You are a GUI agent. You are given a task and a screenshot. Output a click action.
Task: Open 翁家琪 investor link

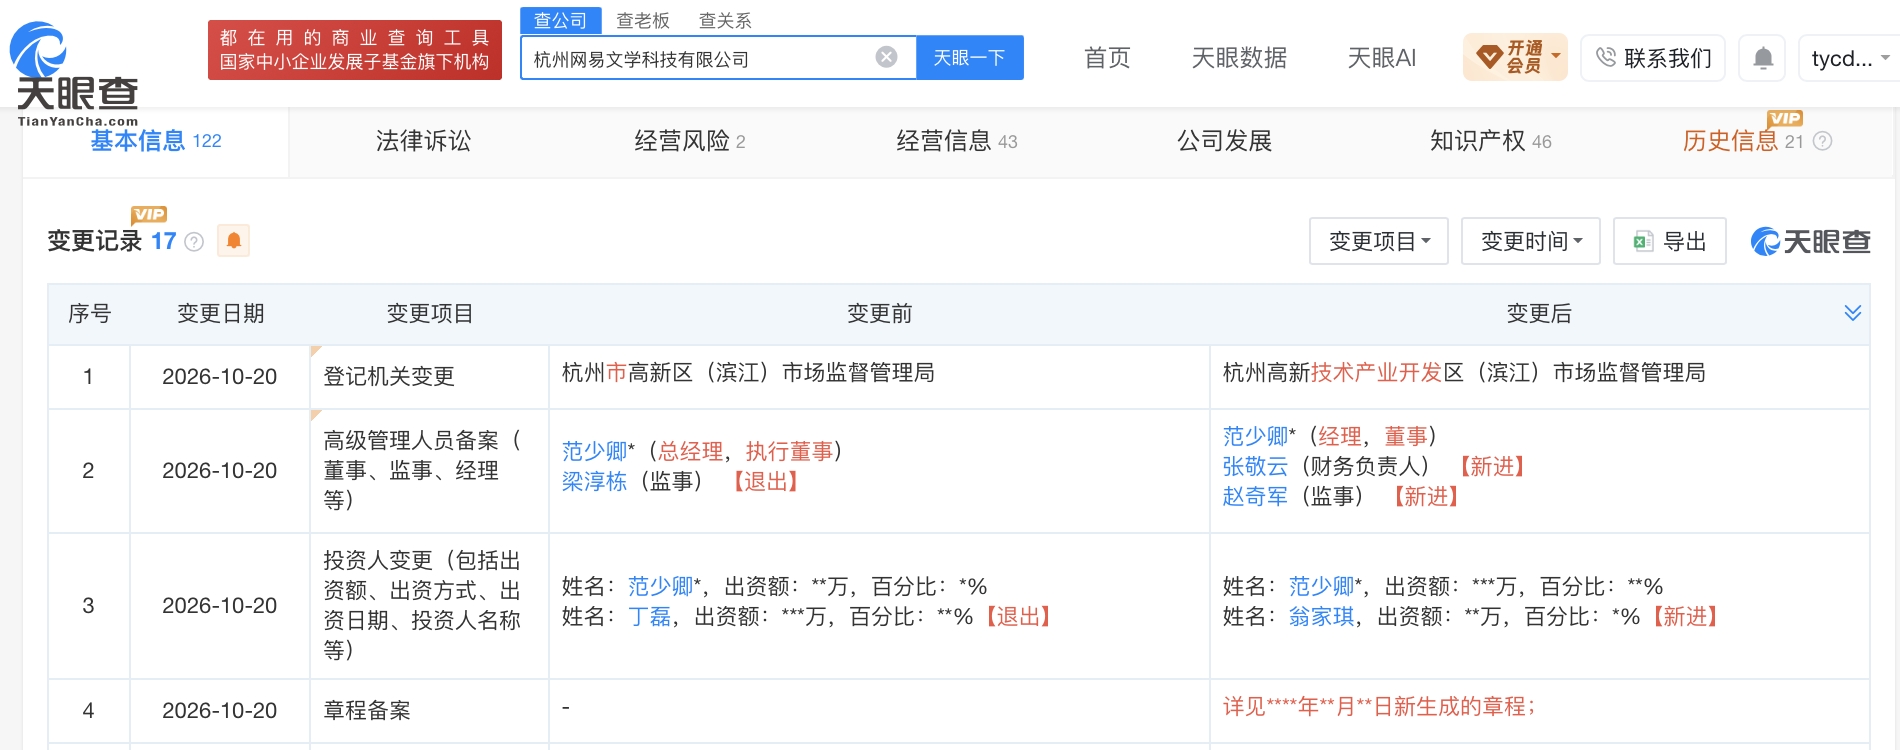(x=1321, y=617)
